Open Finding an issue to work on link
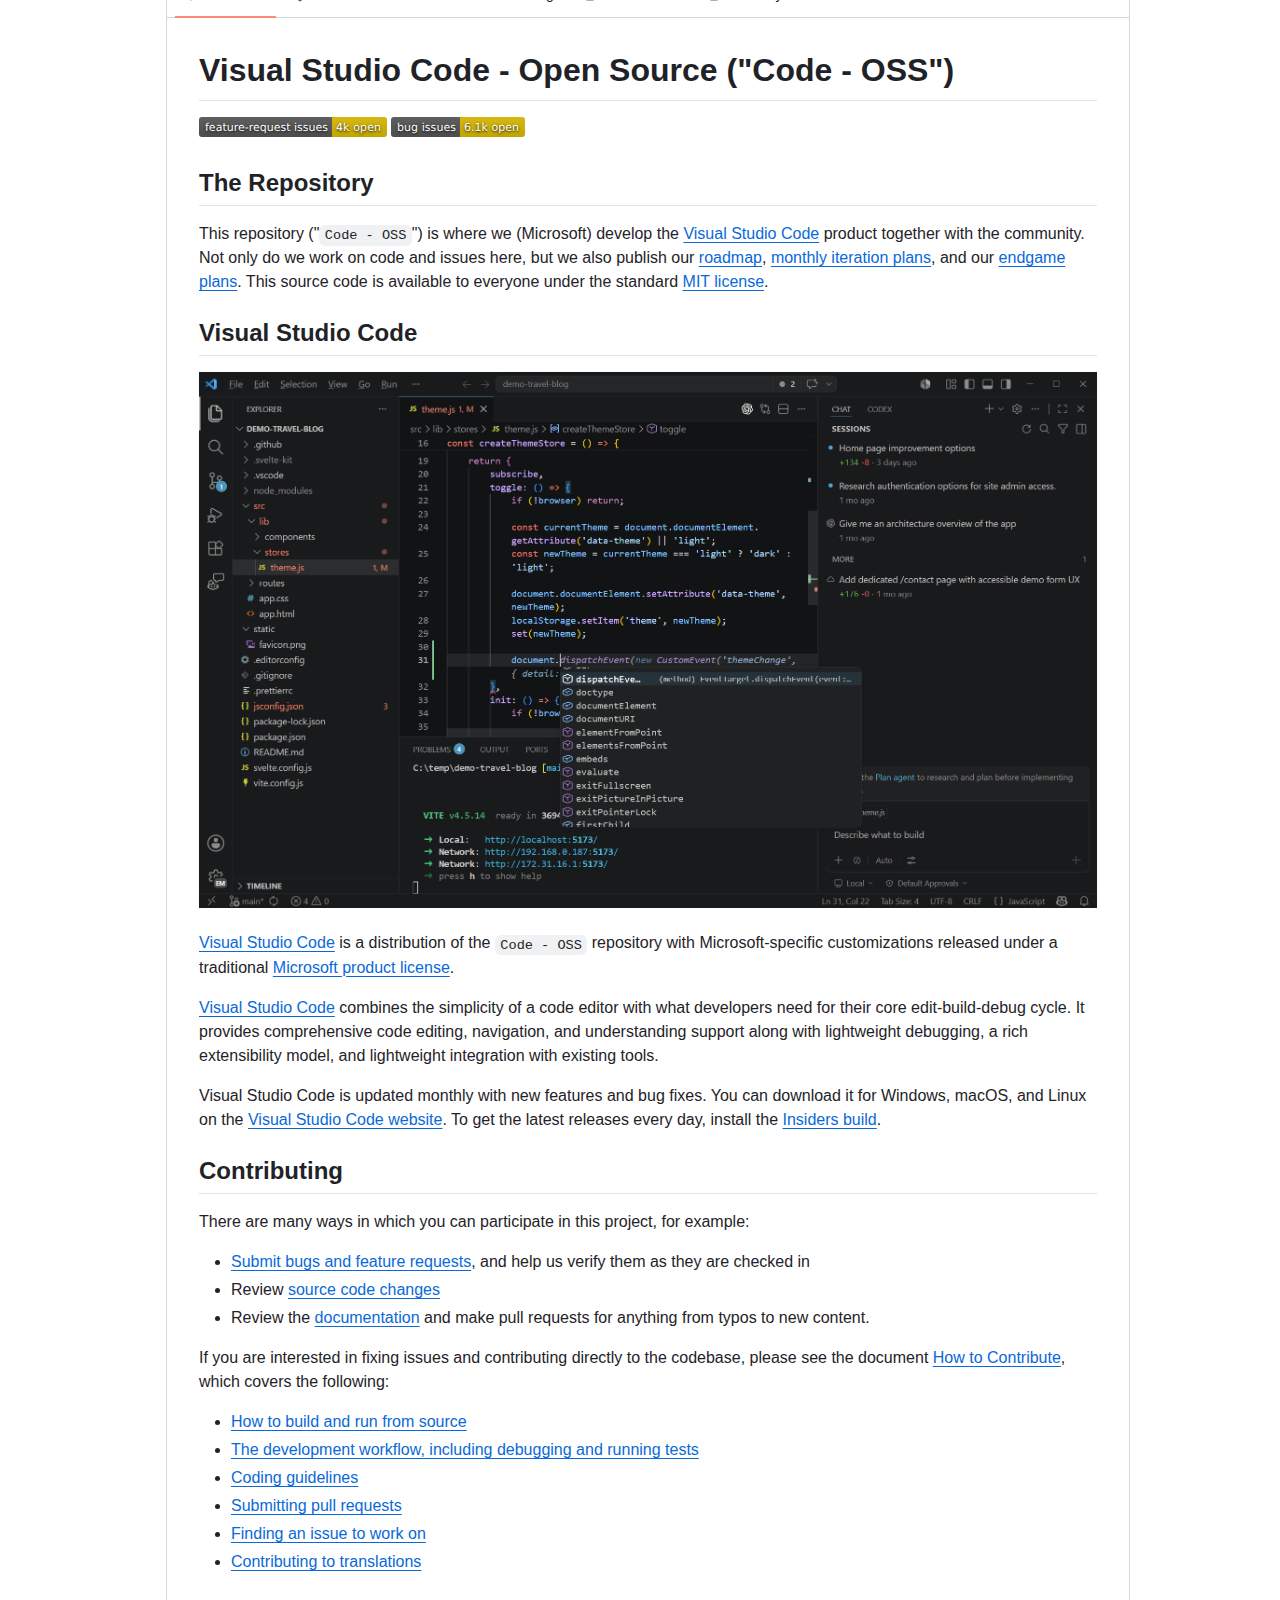 (x=328, y=1533)
